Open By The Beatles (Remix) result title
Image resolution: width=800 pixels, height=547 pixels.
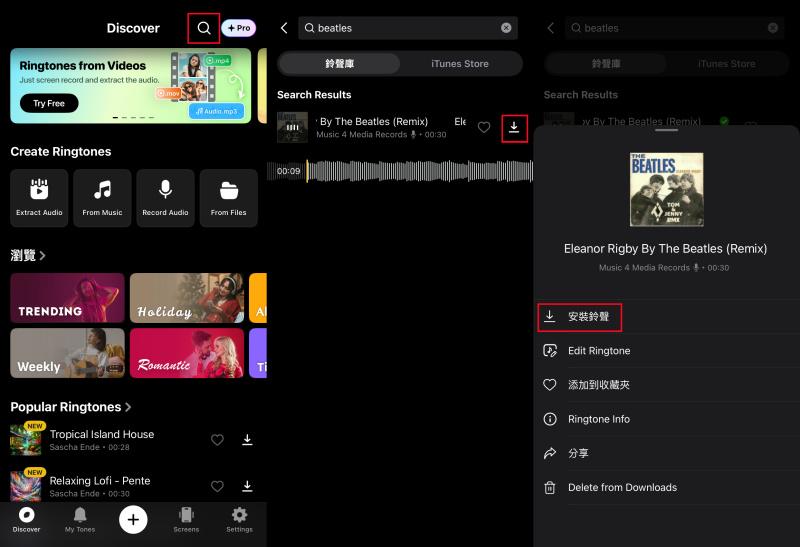372,121
